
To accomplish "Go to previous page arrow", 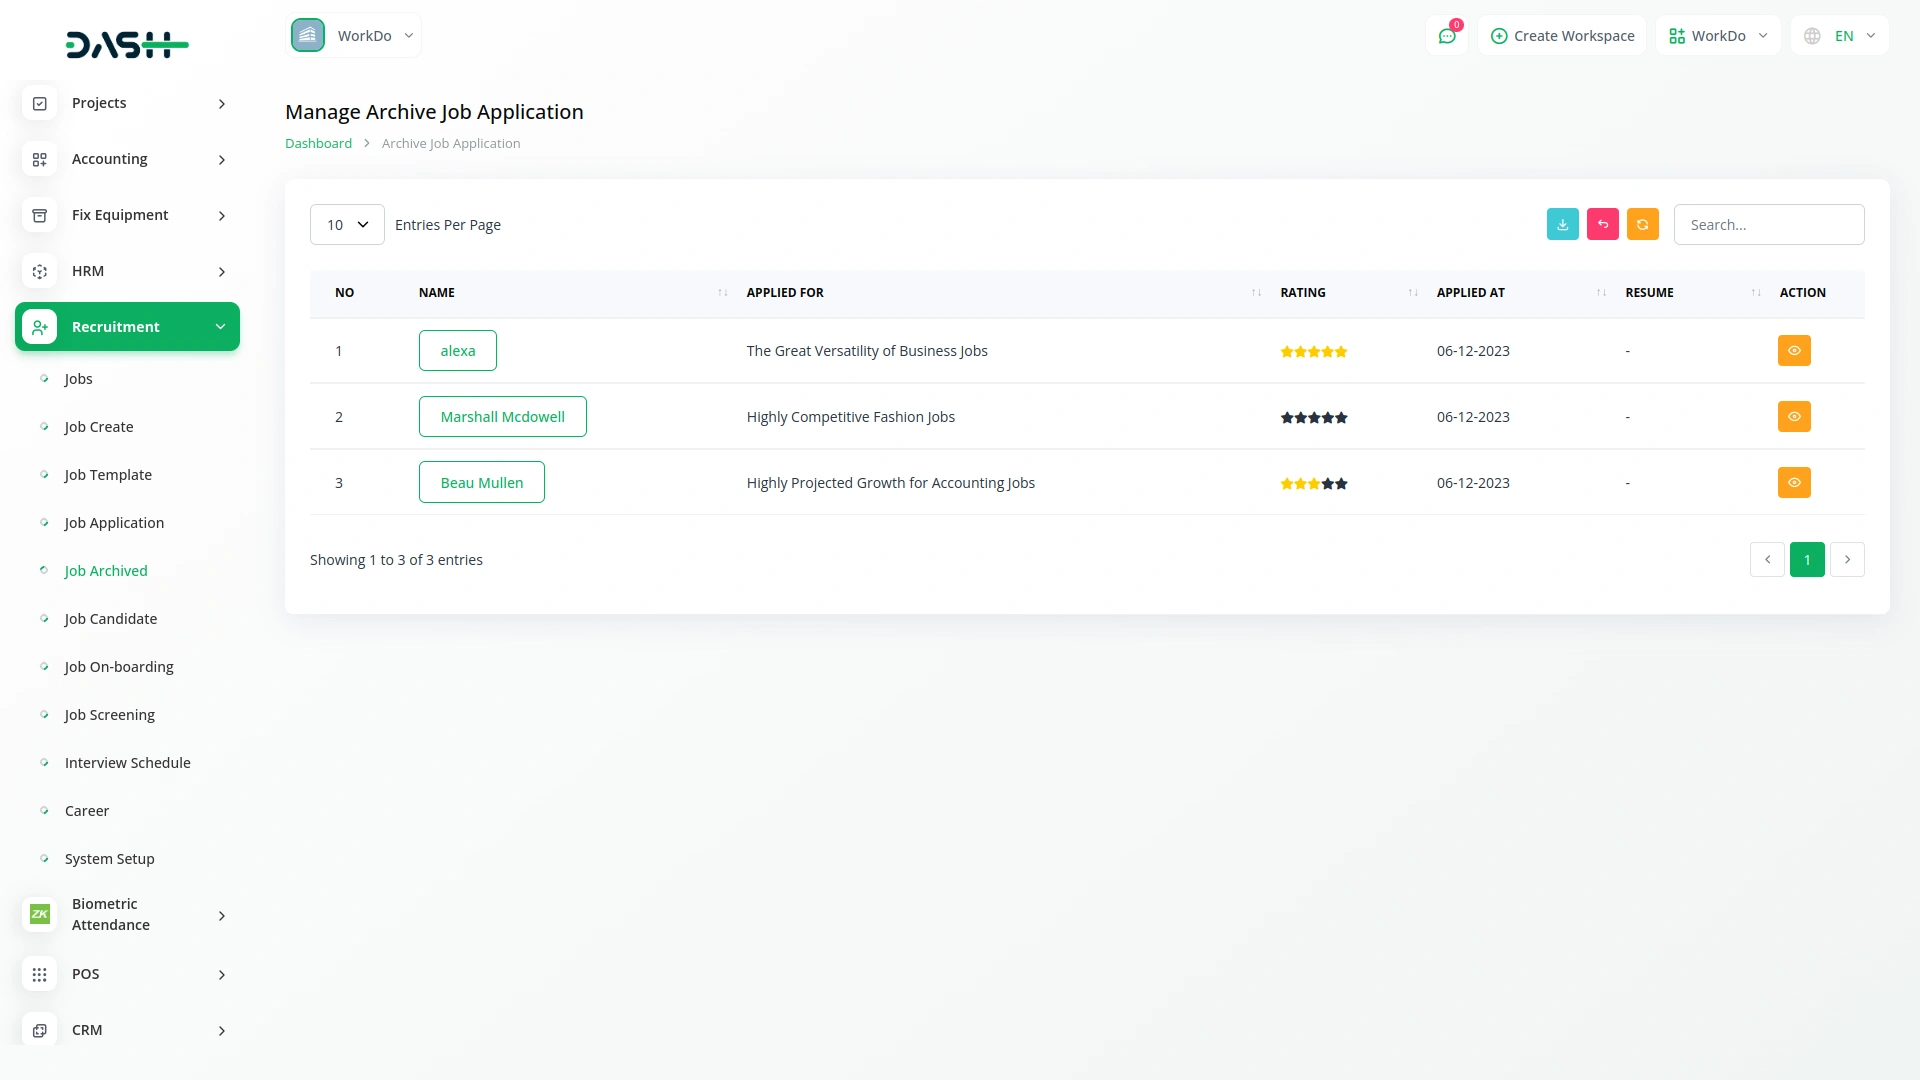I will [1767, 560].
